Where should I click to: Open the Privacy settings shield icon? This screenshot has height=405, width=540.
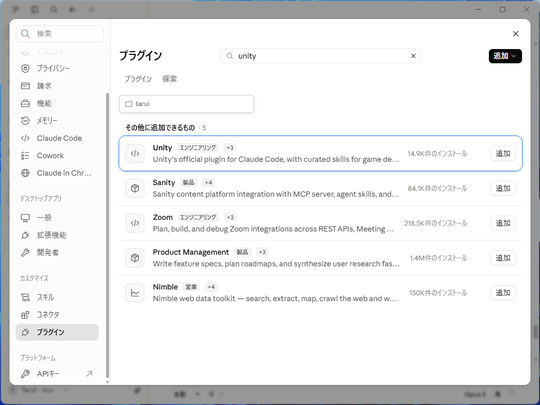(x=25, y=69)
